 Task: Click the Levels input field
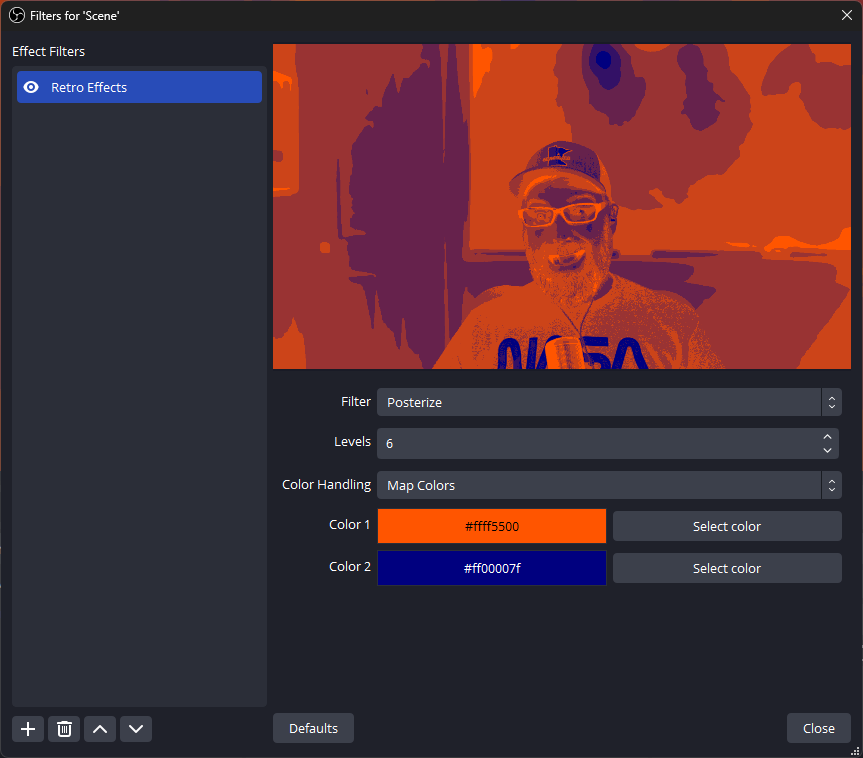pyautogui.click(x=595, y=443)
